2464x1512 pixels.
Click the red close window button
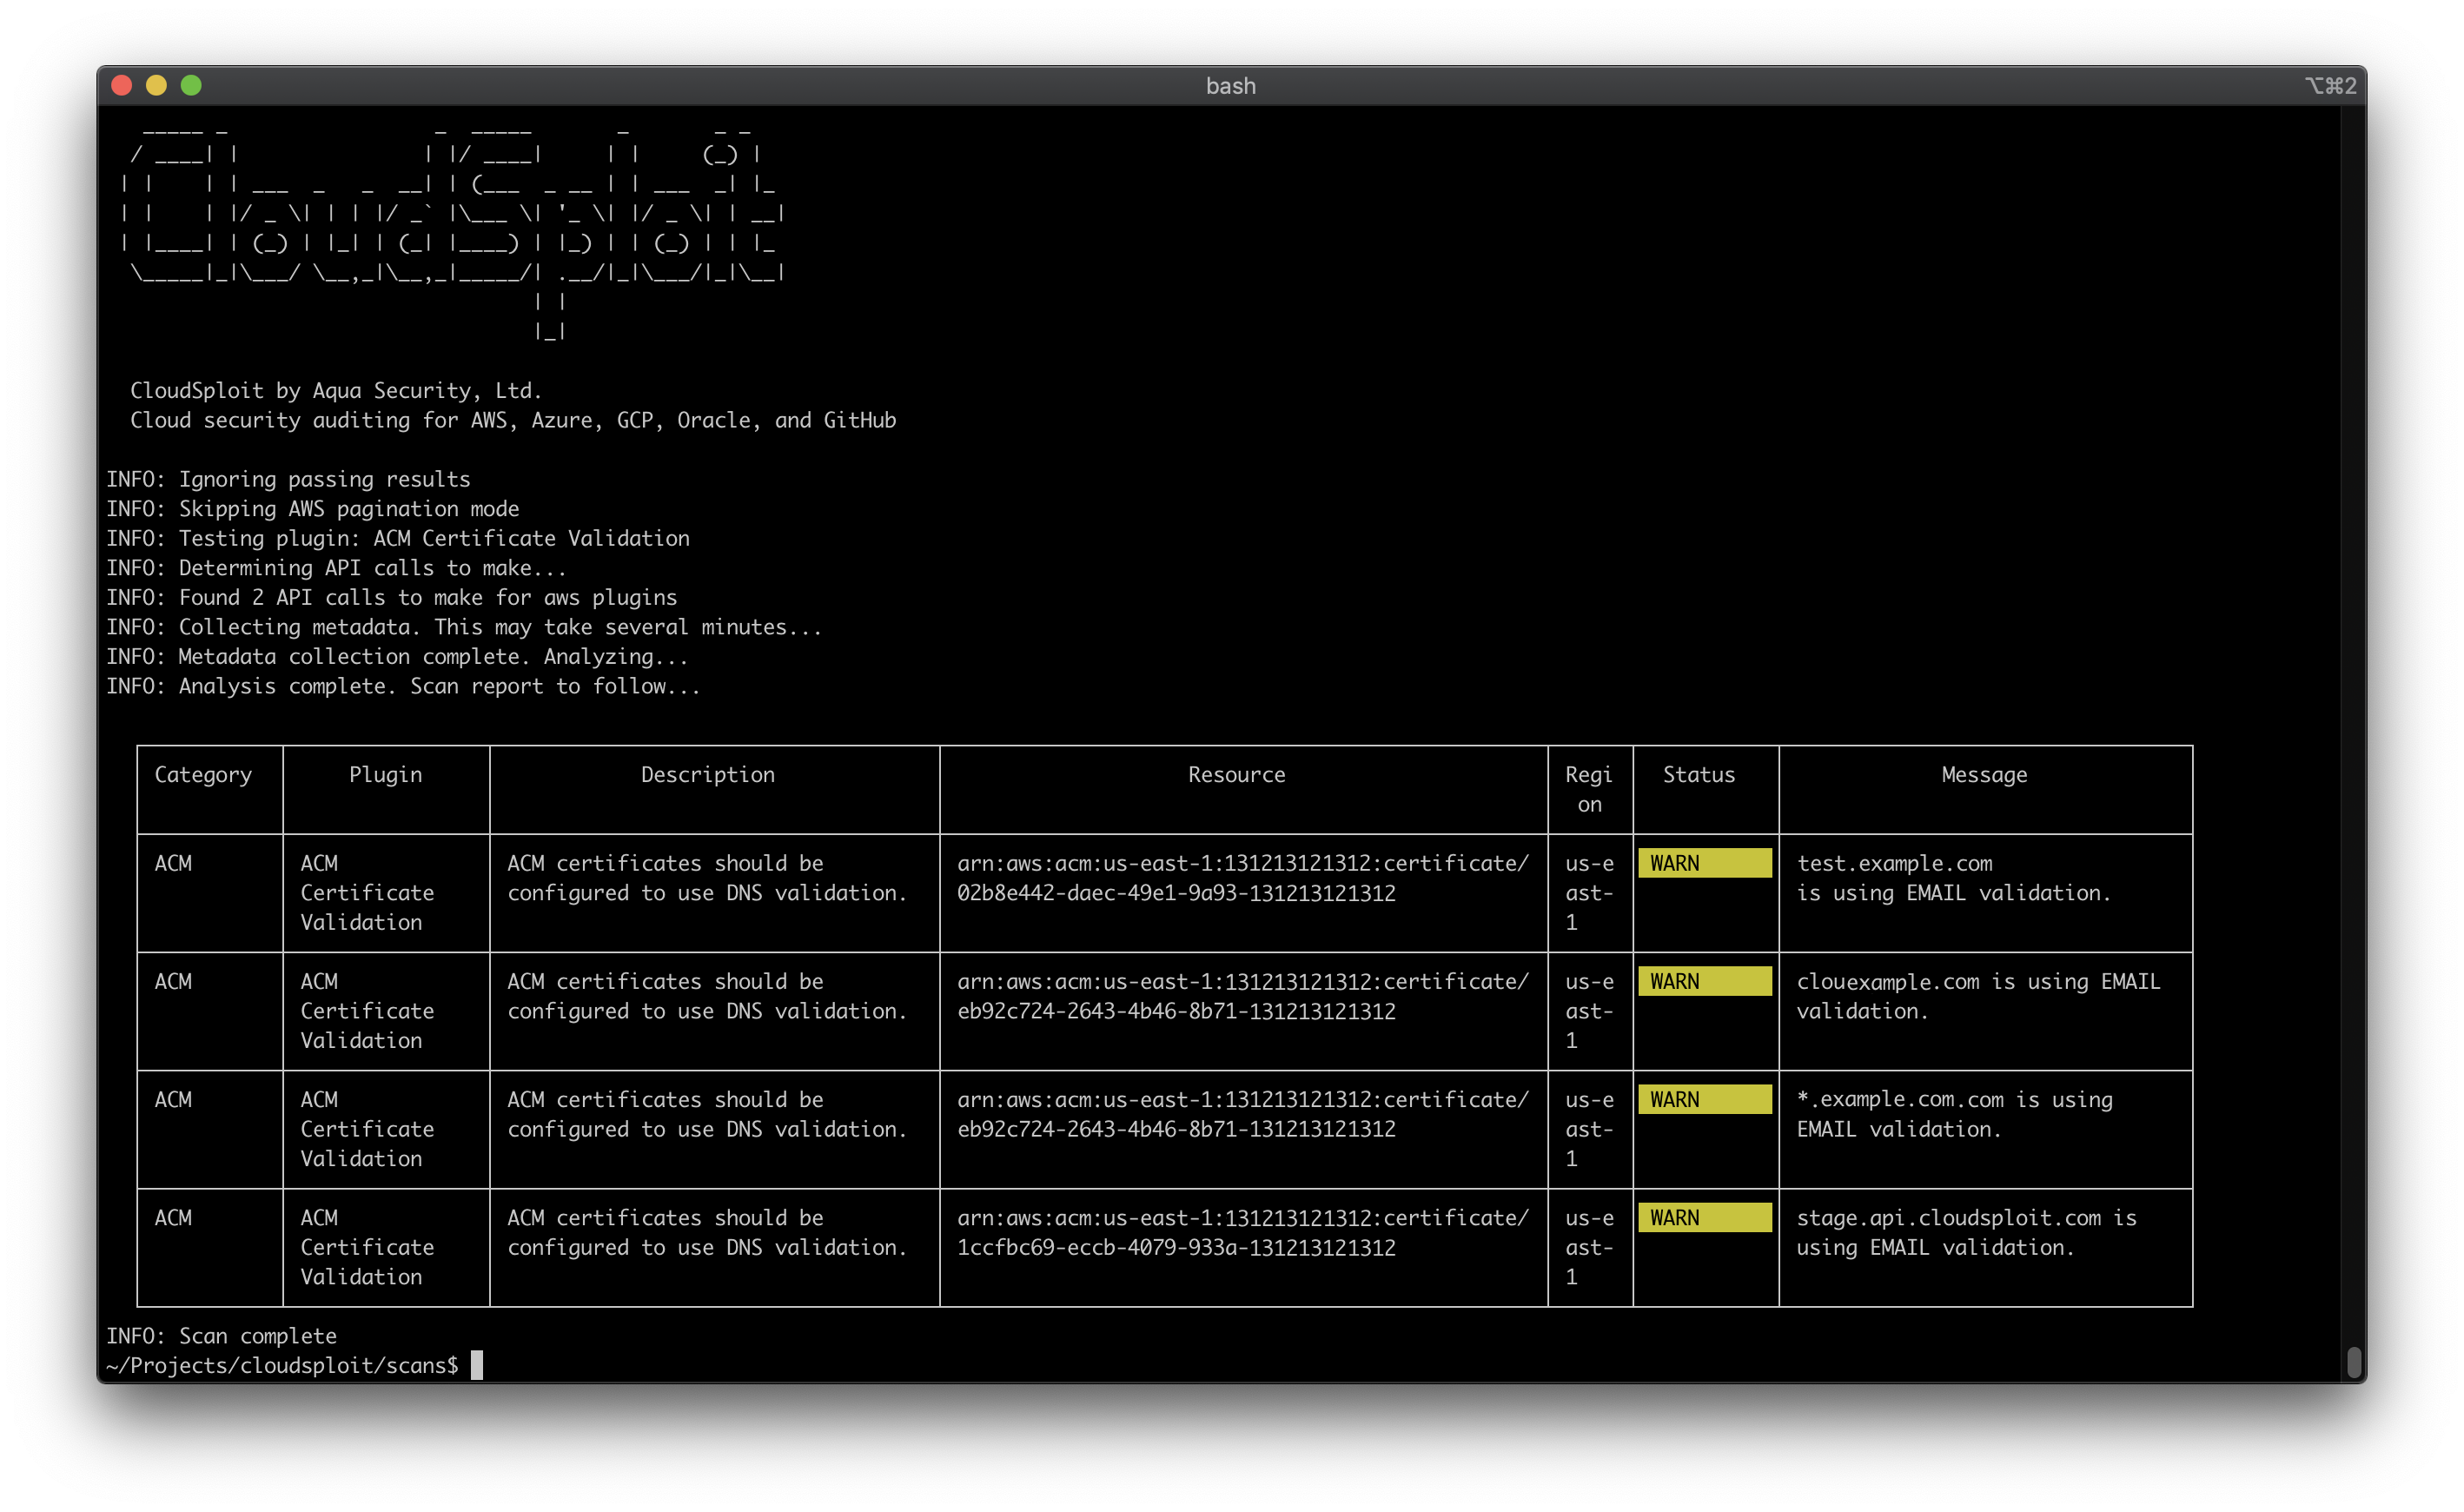(x=122, y=86)
